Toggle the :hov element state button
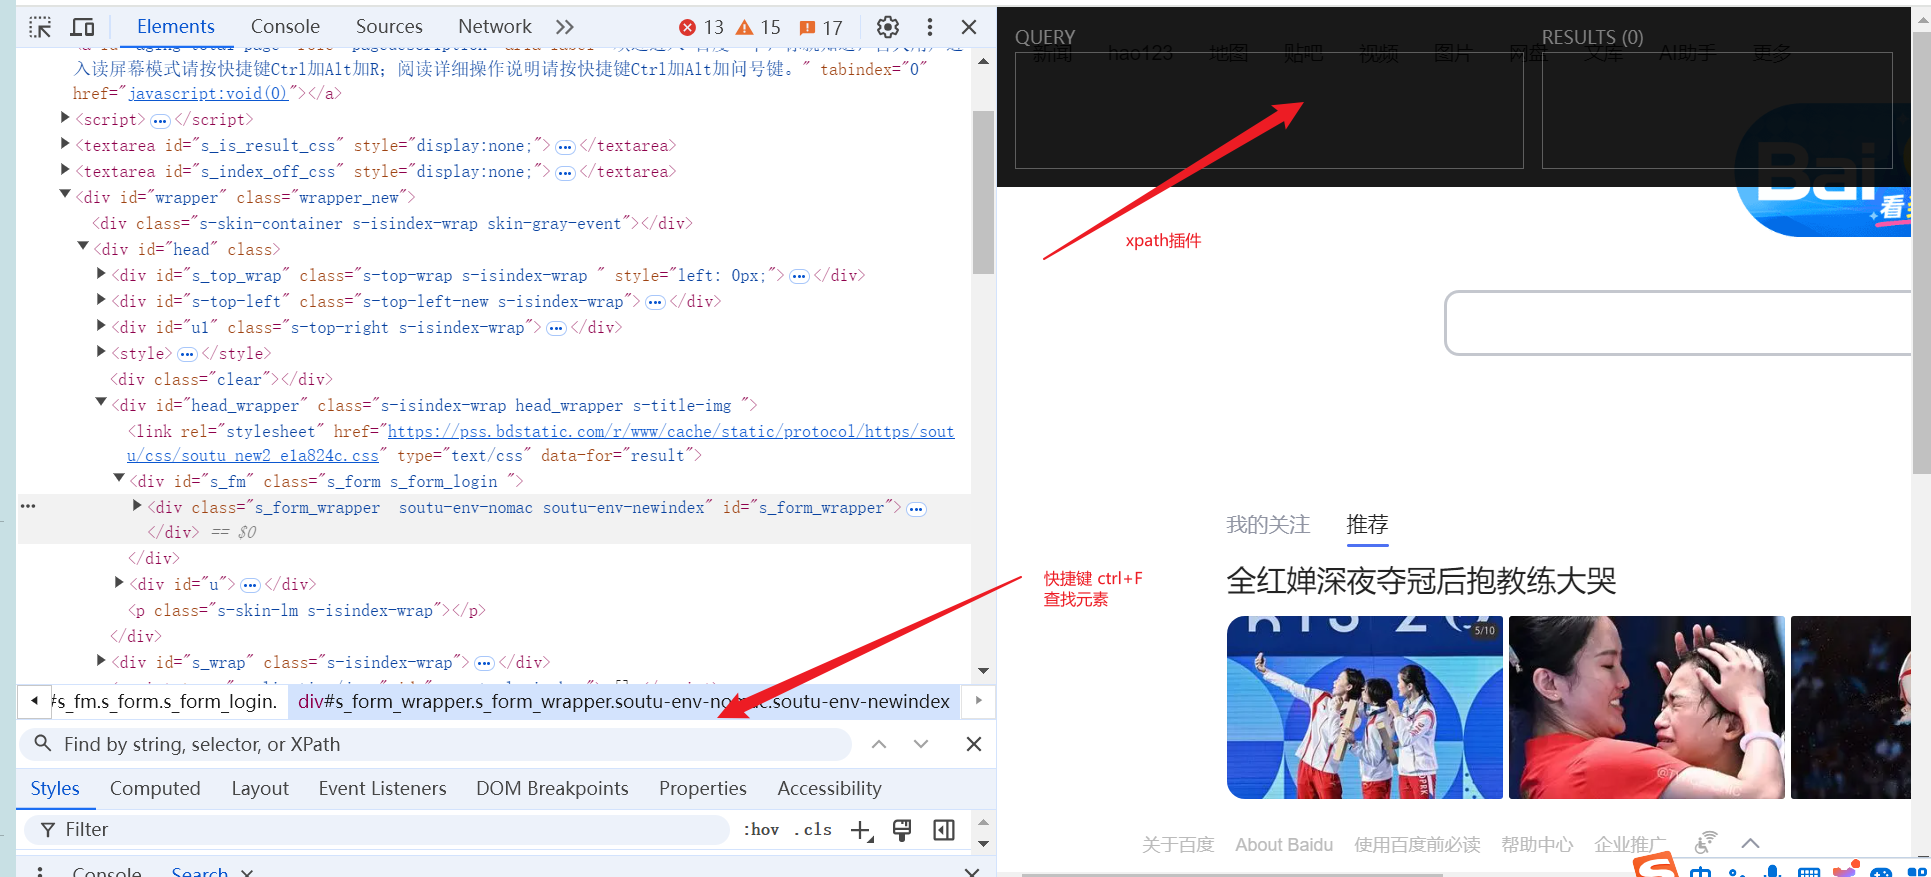The width and height of the screenshot is (1931, 877). (762, 830)
